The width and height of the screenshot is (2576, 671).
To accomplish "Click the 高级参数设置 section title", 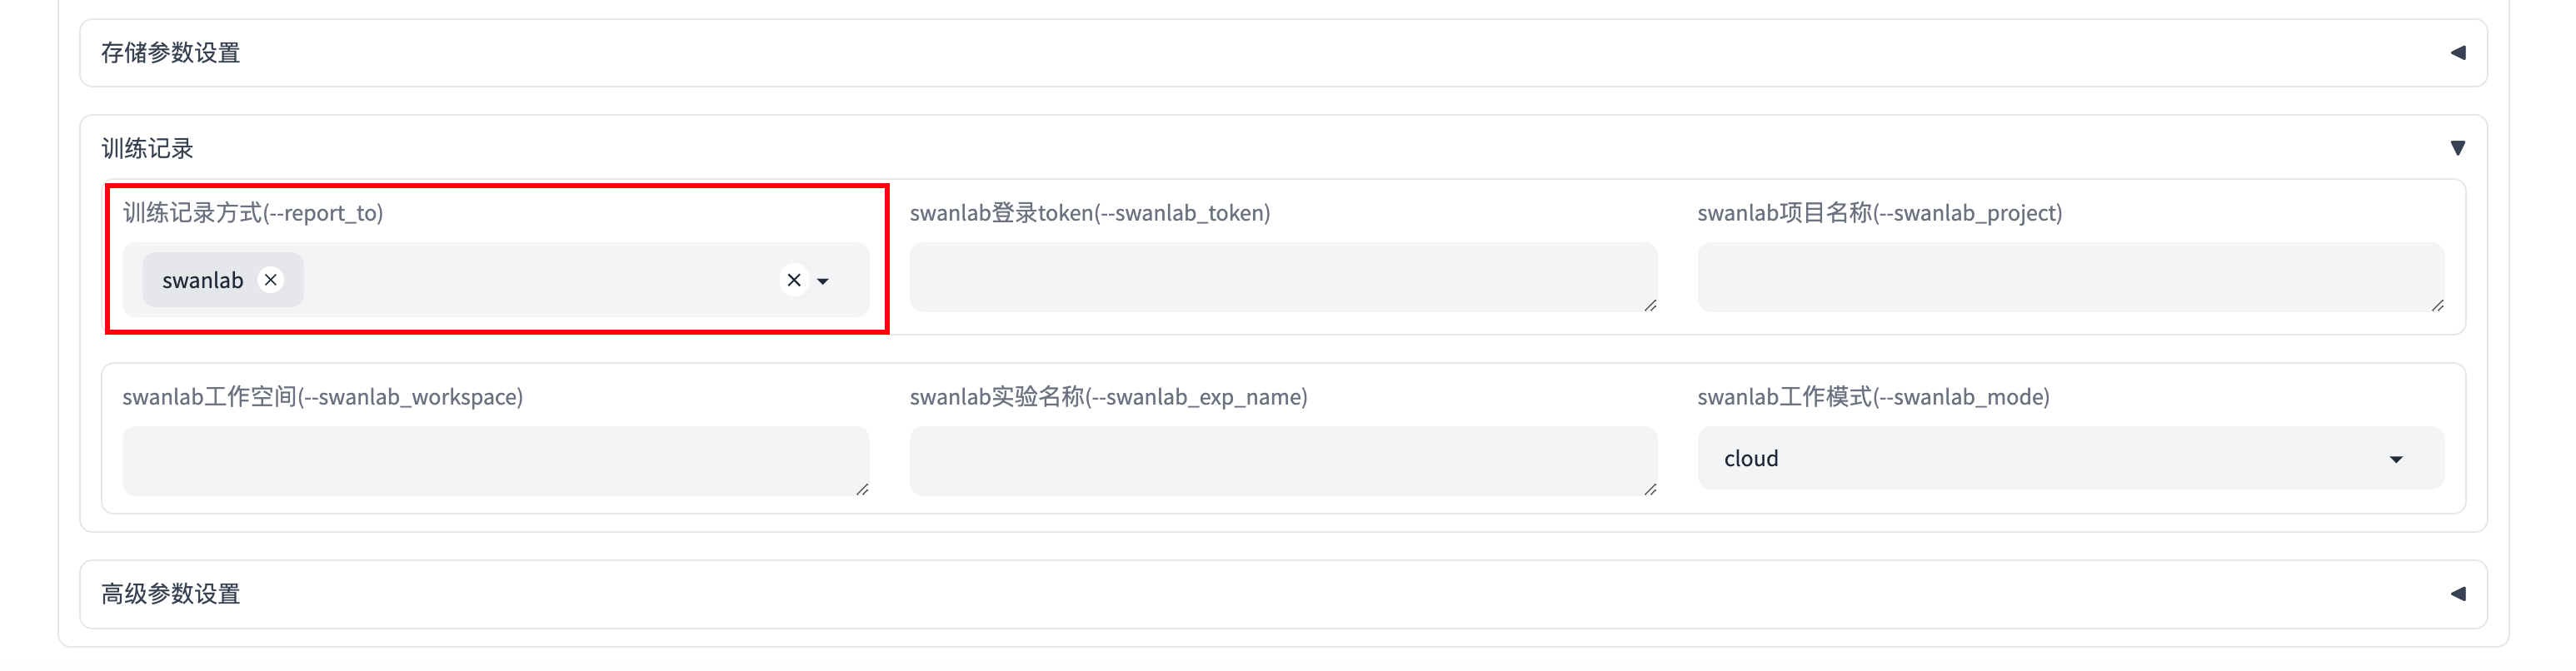I will 171,594.
